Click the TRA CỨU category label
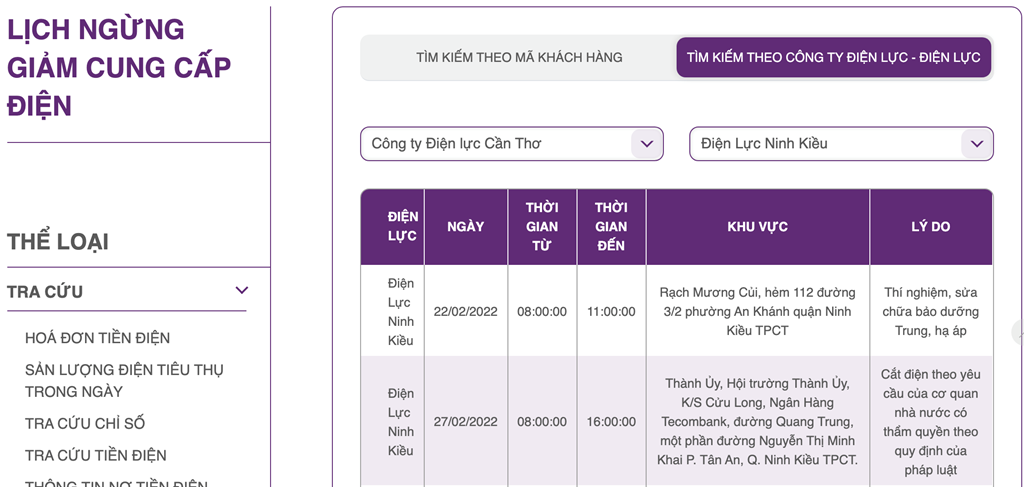 (x=45, y=292)
